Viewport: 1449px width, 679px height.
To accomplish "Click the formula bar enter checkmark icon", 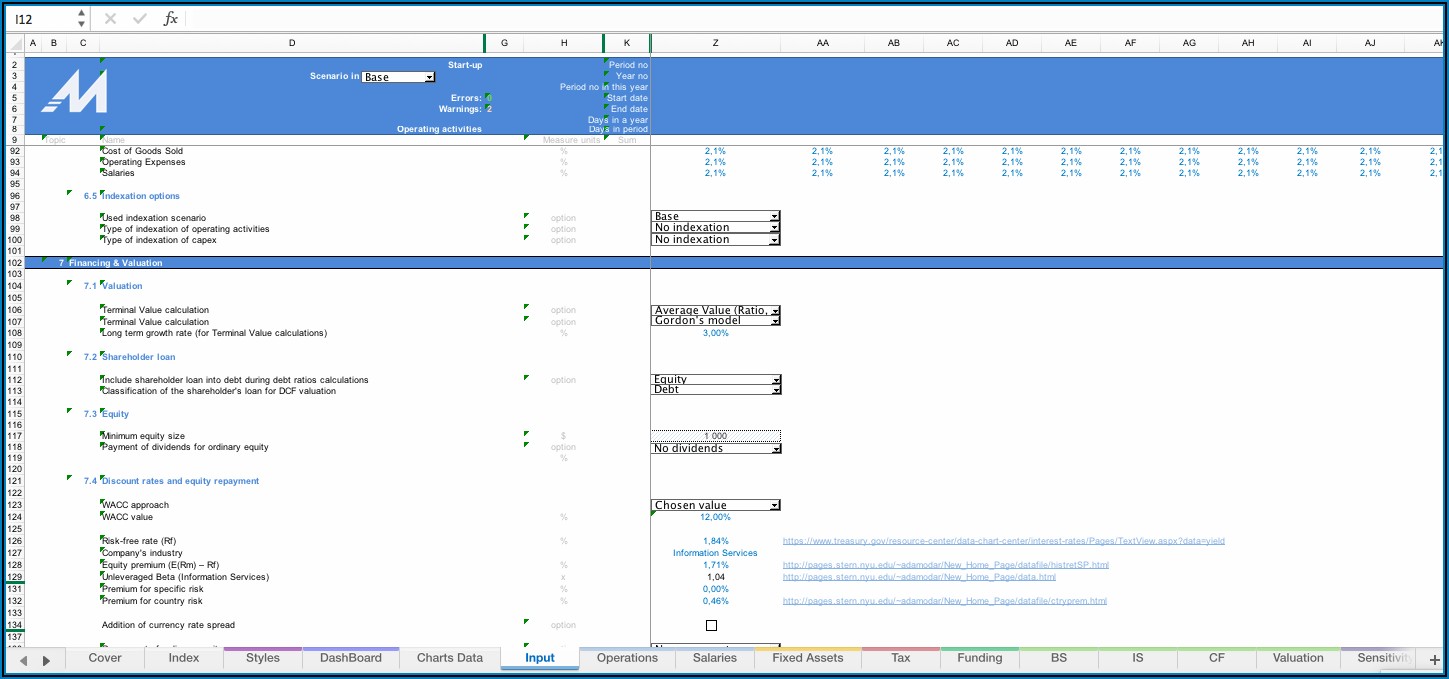I will point(139,19).
